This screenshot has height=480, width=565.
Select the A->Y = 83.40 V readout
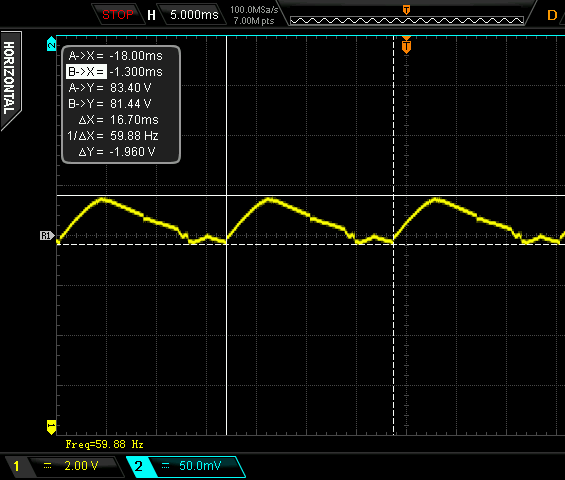[x=110, y=88]
